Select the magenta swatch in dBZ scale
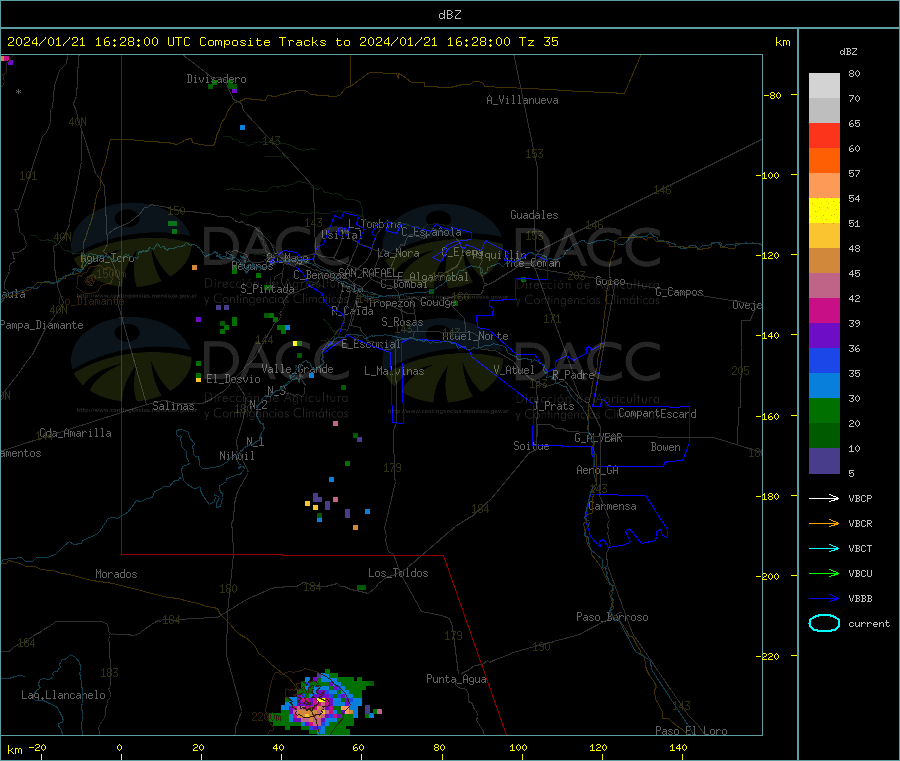900x761 pixels. coord(824,310)
